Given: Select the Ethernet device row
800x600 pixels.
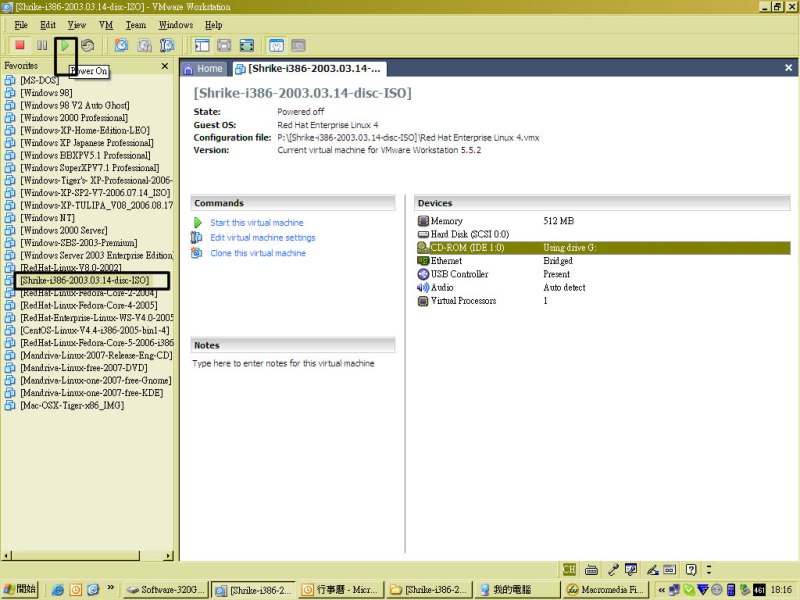Looking at the screenshot, I should (x=603, y=261).
